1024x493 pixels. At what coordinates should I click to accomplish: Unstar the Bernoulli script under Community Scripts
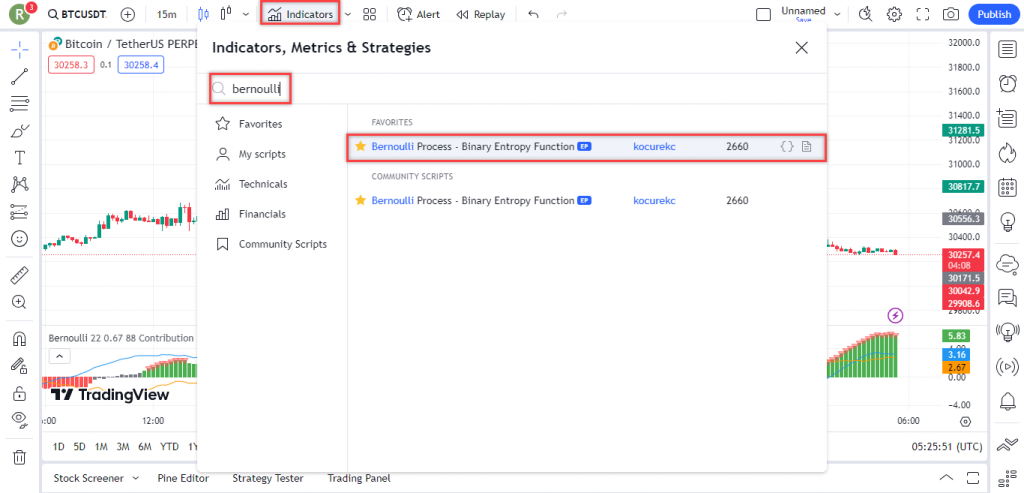point(360,200)
